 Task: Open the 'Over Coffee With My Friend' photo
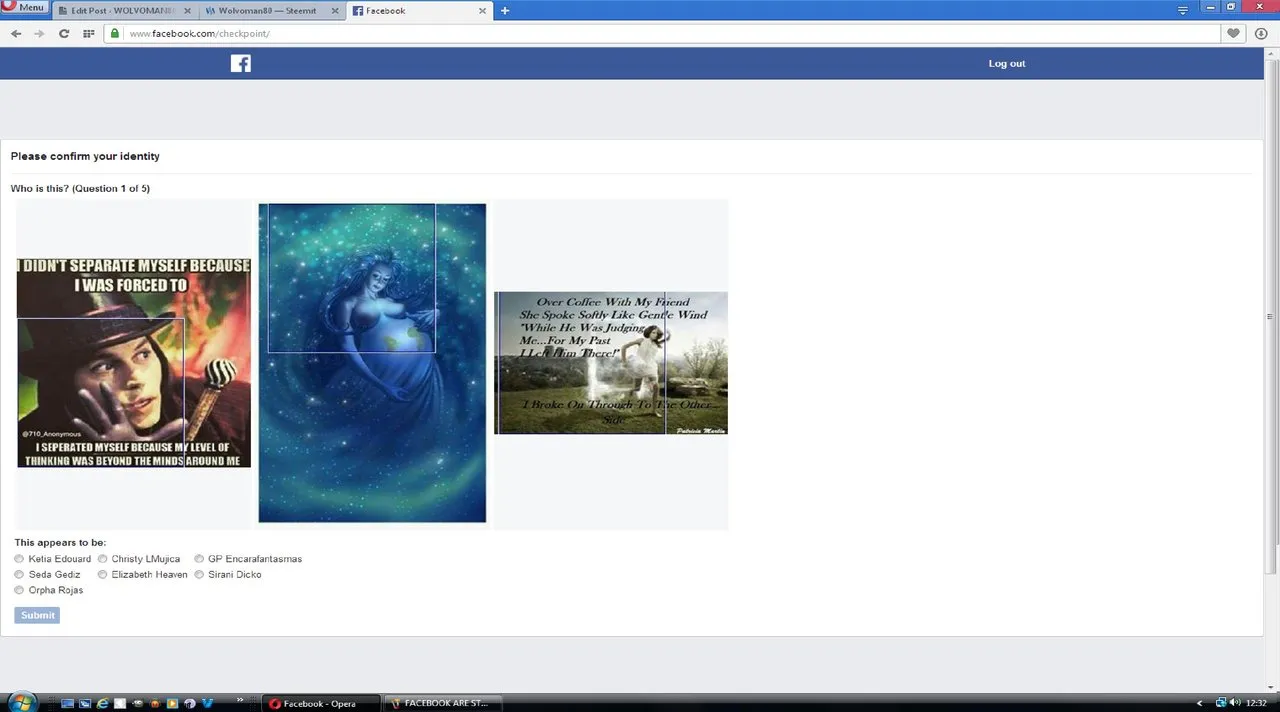[x=611, y=363]
